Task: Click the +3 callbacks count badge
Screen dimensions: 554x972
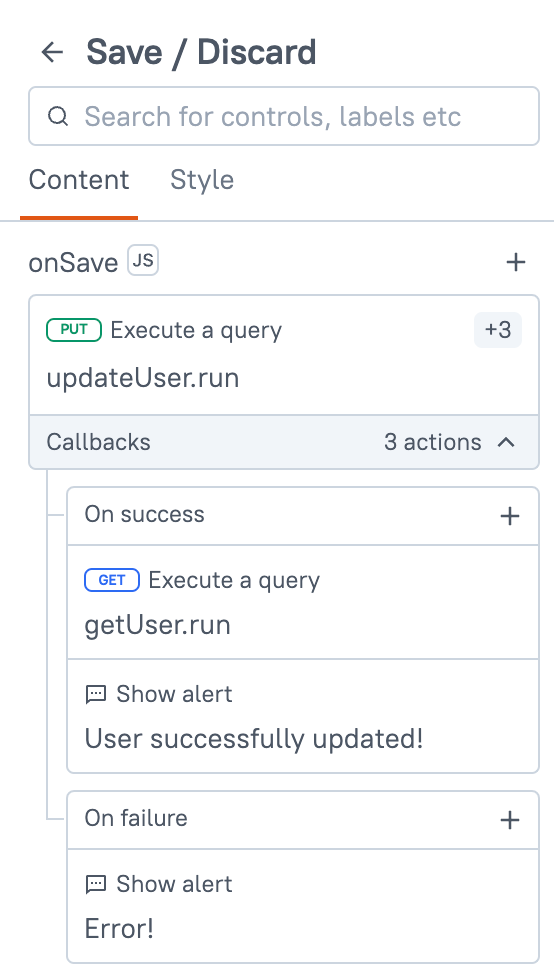Action: (x=498, y=330)
